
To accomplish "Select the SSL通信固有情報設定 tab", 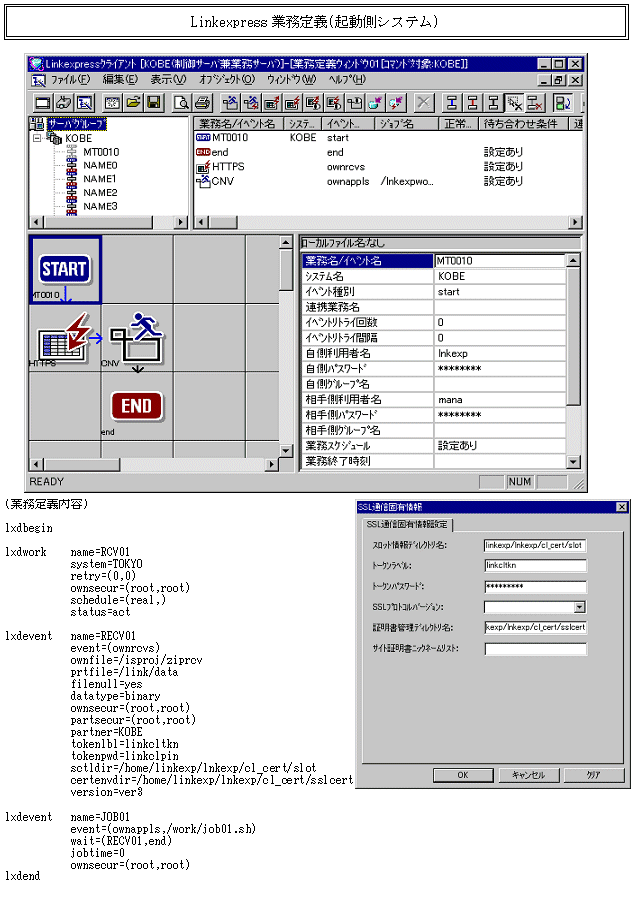I will coord(407,524).
